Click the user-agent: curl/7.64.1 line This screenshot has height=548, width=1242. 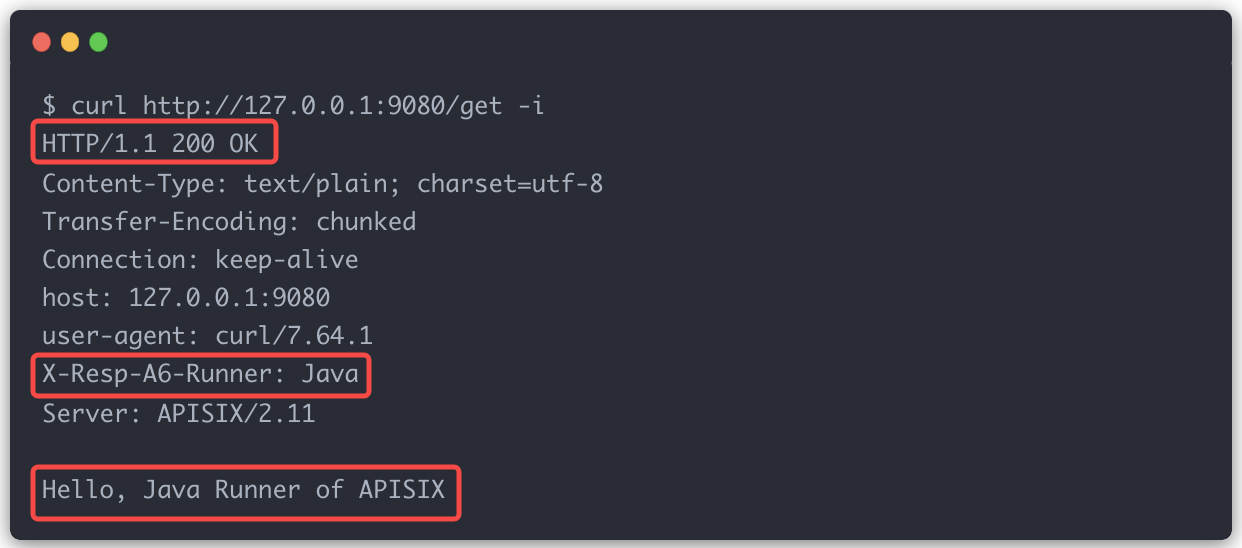[x=207, y=336]
